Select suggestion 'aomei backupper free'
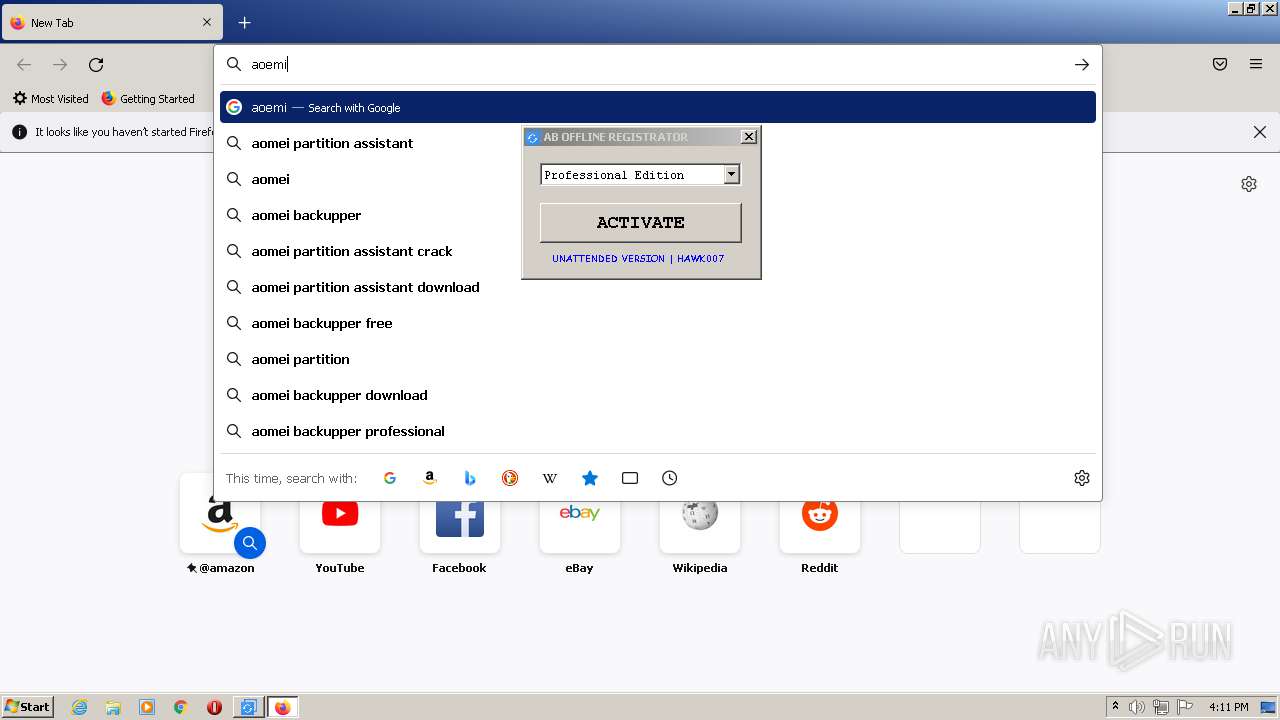The width and height of the screenshot is (1280, 720). click(x=658, y=323)
